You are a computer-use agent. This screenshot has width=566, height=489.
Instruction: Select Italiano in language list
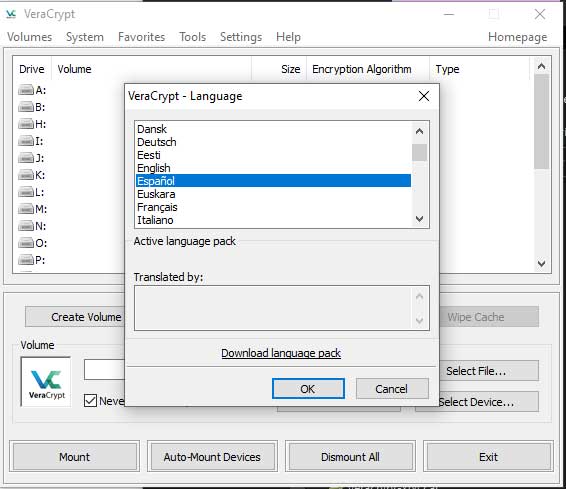pos(273,220)
